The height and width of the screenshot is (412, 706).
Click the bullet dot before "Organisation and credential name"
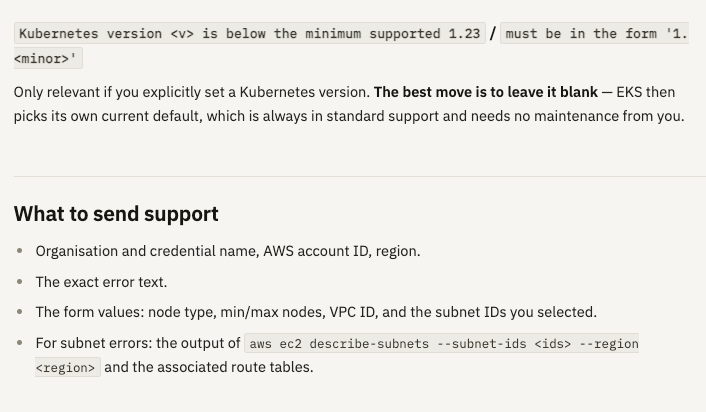point(19,251)
